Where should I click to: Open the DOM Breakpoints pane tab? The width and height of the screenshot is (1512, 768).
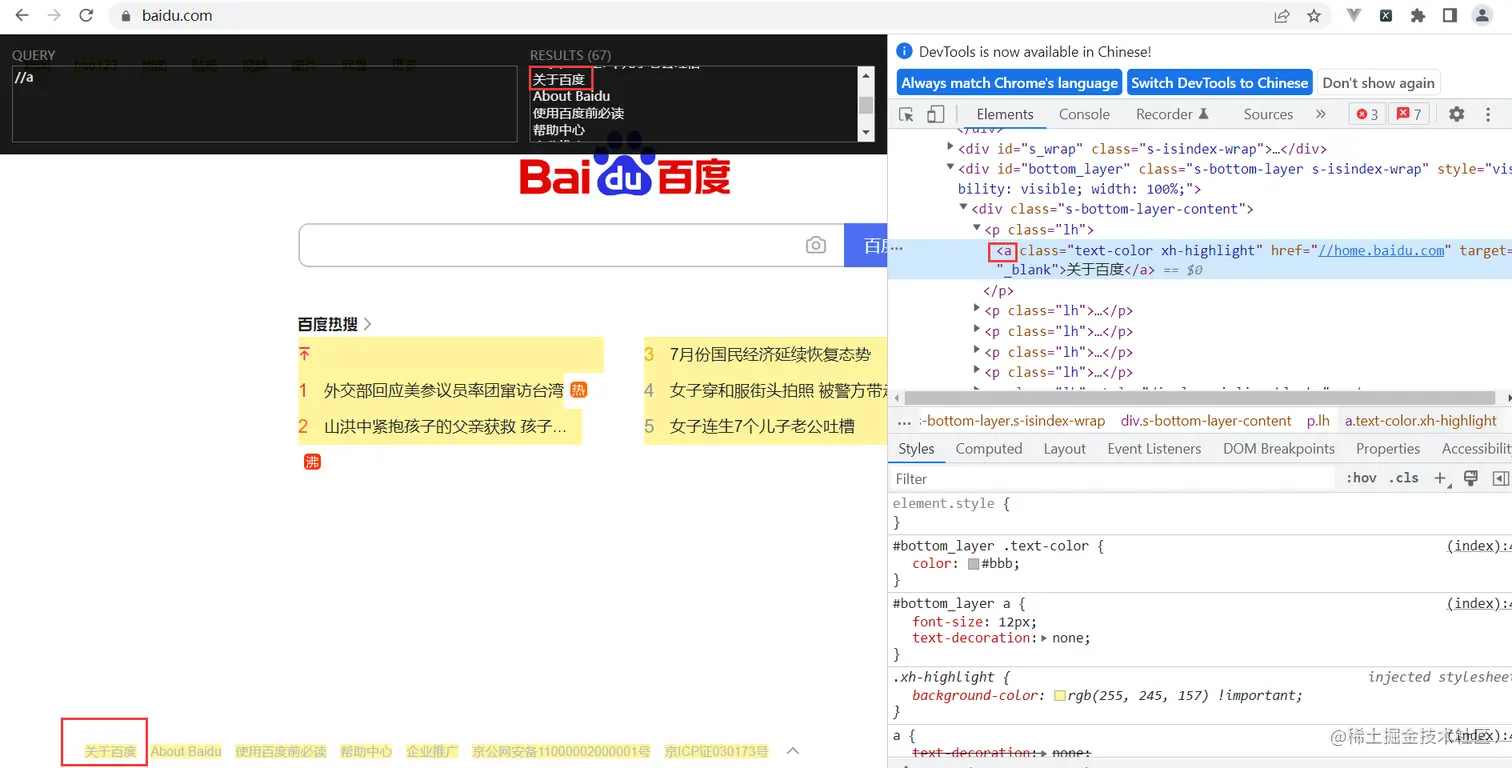[1279, 449]
